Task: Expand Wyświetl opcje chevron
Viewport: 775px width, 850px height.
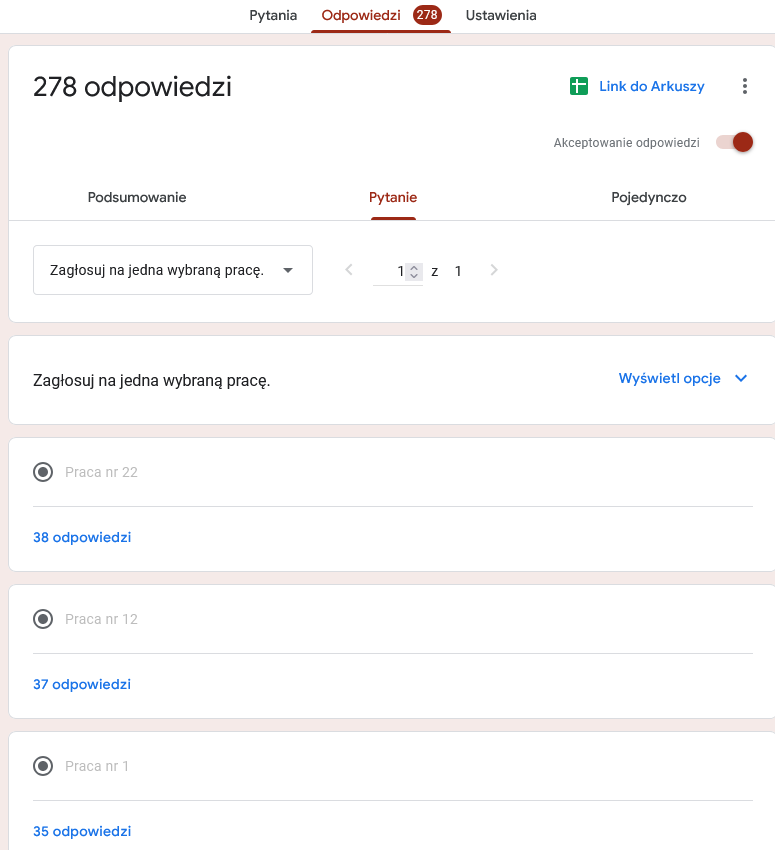Action: coord(741,378)
